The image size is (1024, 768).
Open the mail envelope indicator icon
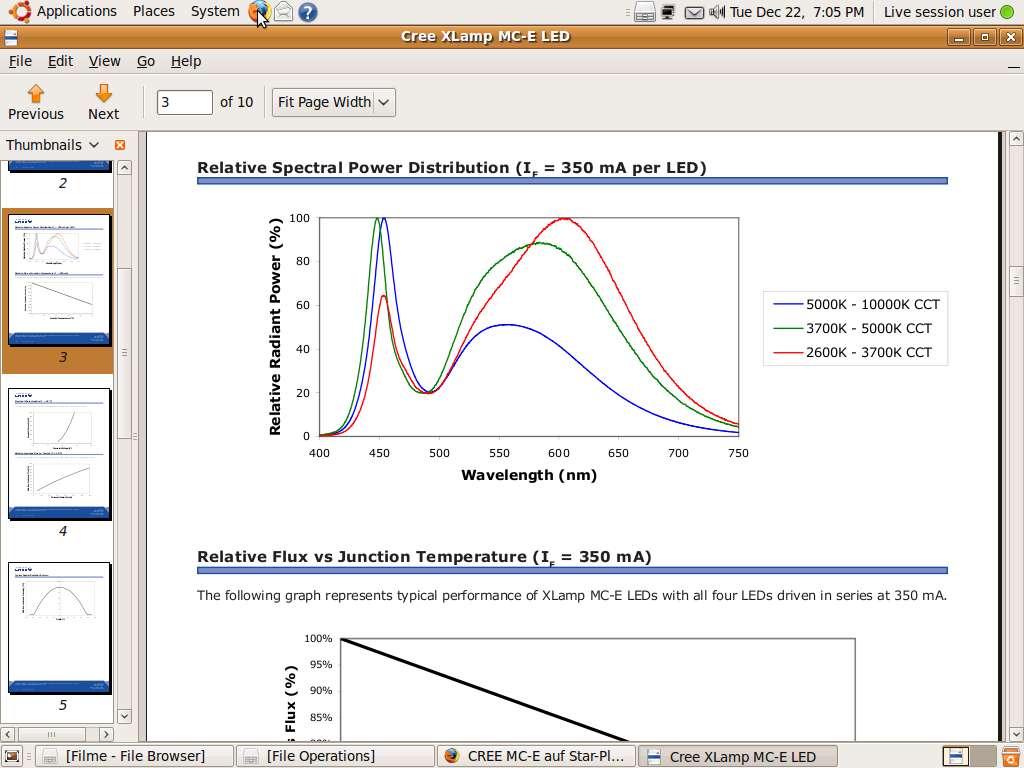click(x=694, y=12)
